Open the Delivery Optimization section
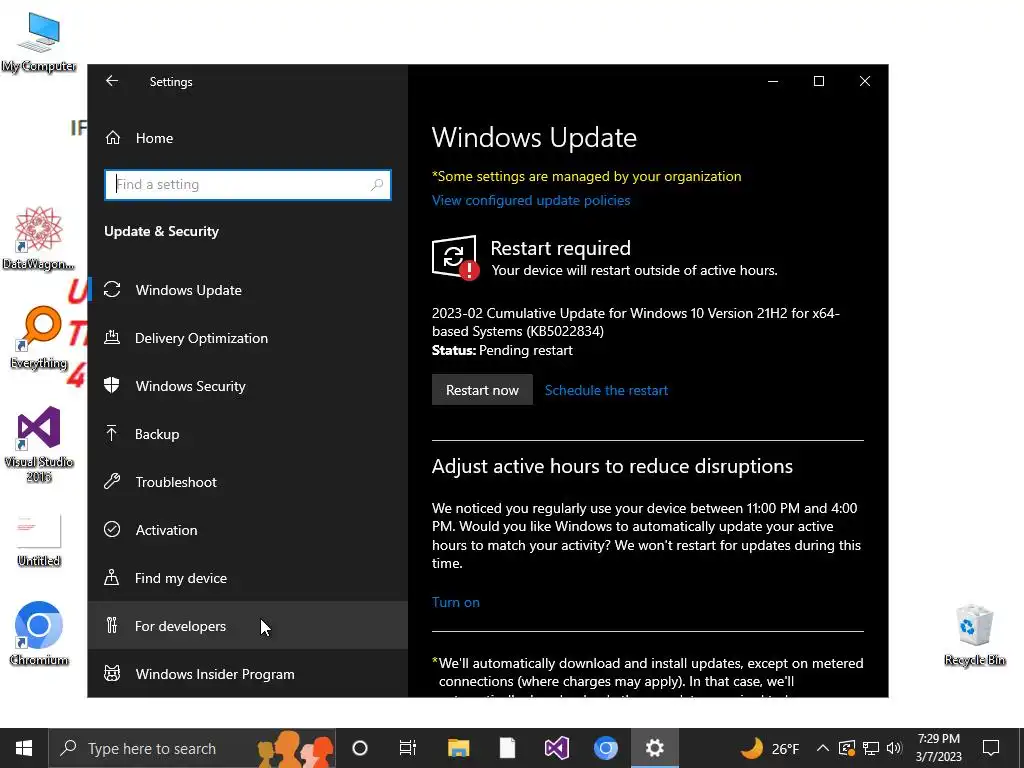 click(248, 338)
